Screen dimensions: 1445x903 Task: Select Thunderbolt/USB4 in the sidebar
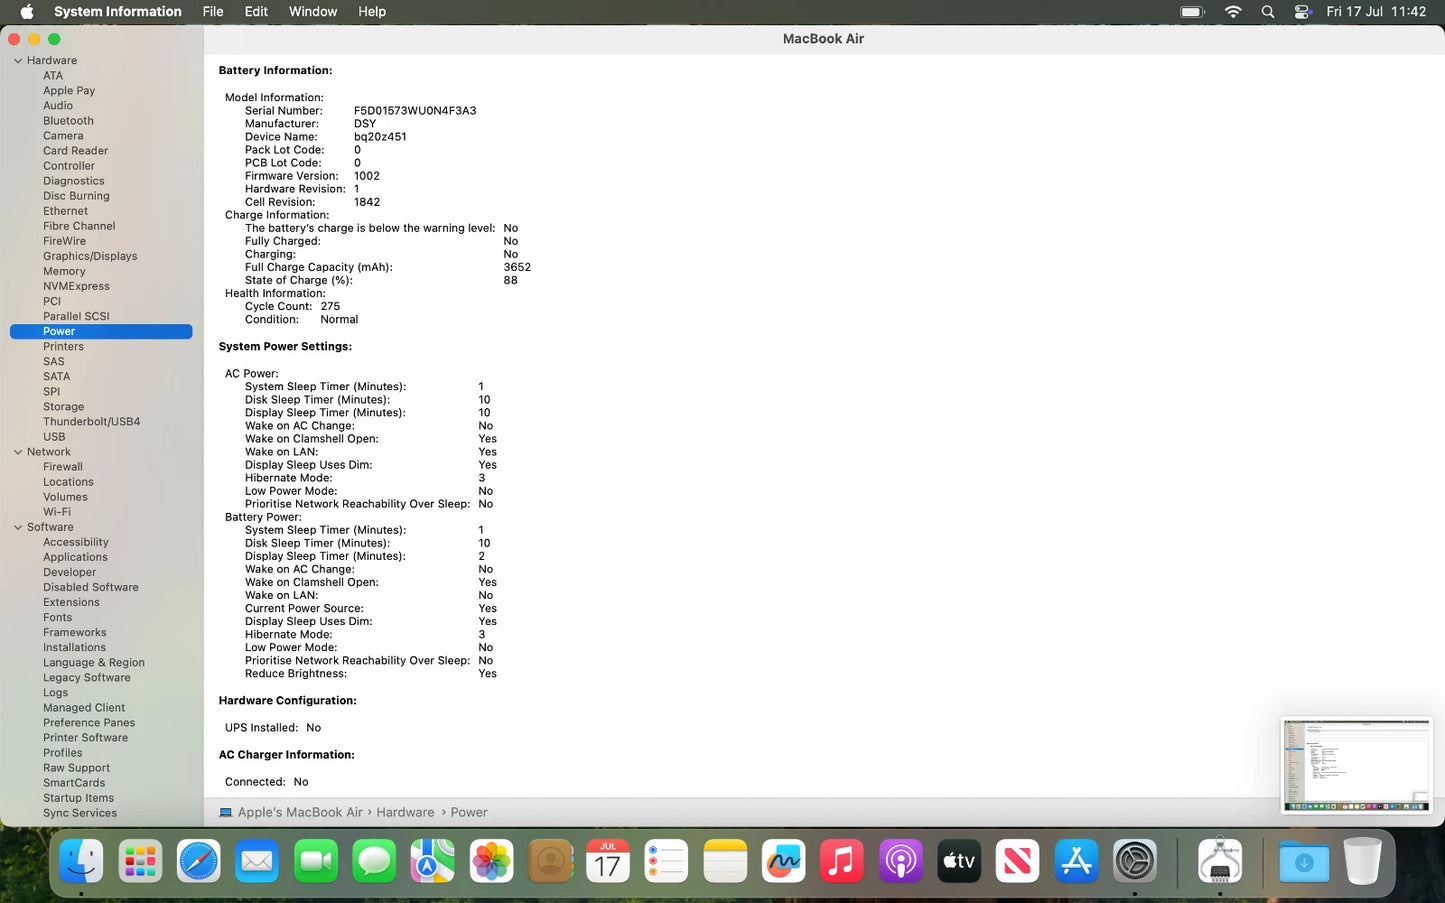[x=91, y=422]
